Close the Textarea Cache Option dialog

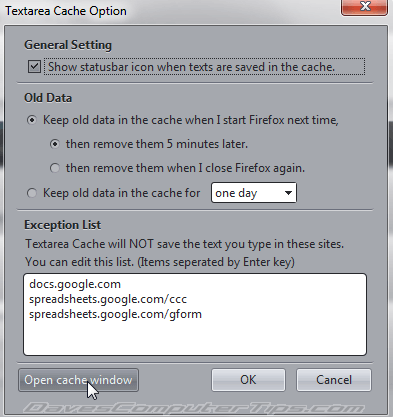click(x=364, y=7)
